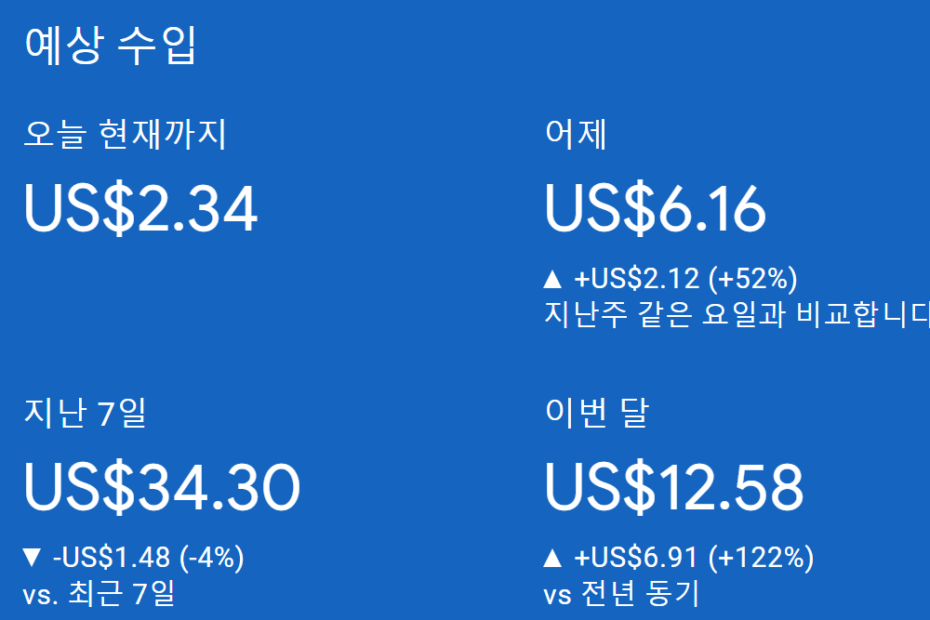Click the up triangle beside +US$6.91

click(x=552, y=558)
